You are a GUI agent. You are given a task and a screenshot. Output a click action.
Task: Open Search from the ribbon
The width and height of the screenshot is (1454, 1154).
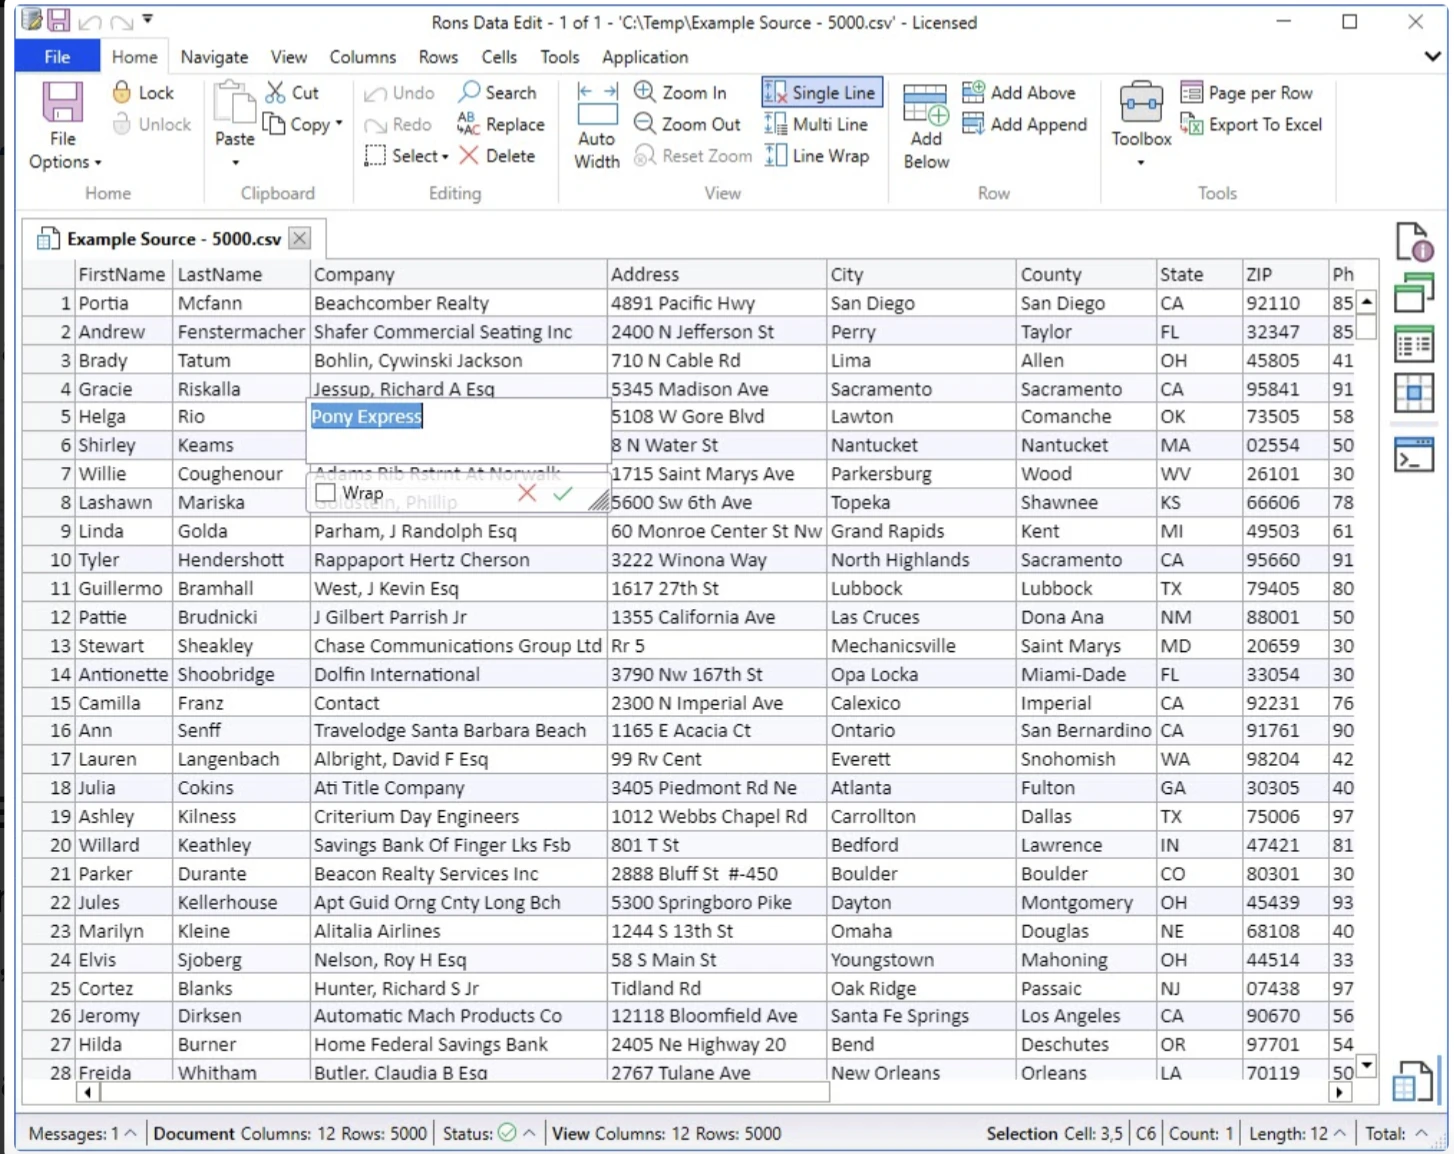coord(497,92)
